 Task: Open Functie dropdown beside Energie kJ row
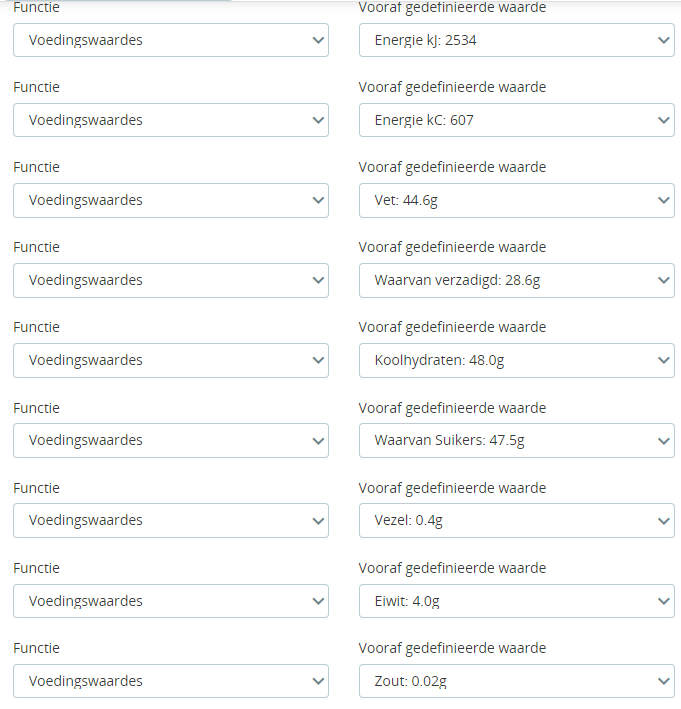pos(170,40)
